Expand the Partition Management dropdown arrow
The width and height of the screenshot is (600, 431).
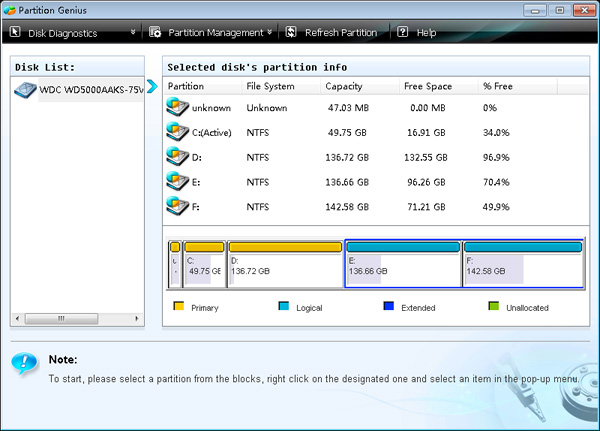coord(269,32)
